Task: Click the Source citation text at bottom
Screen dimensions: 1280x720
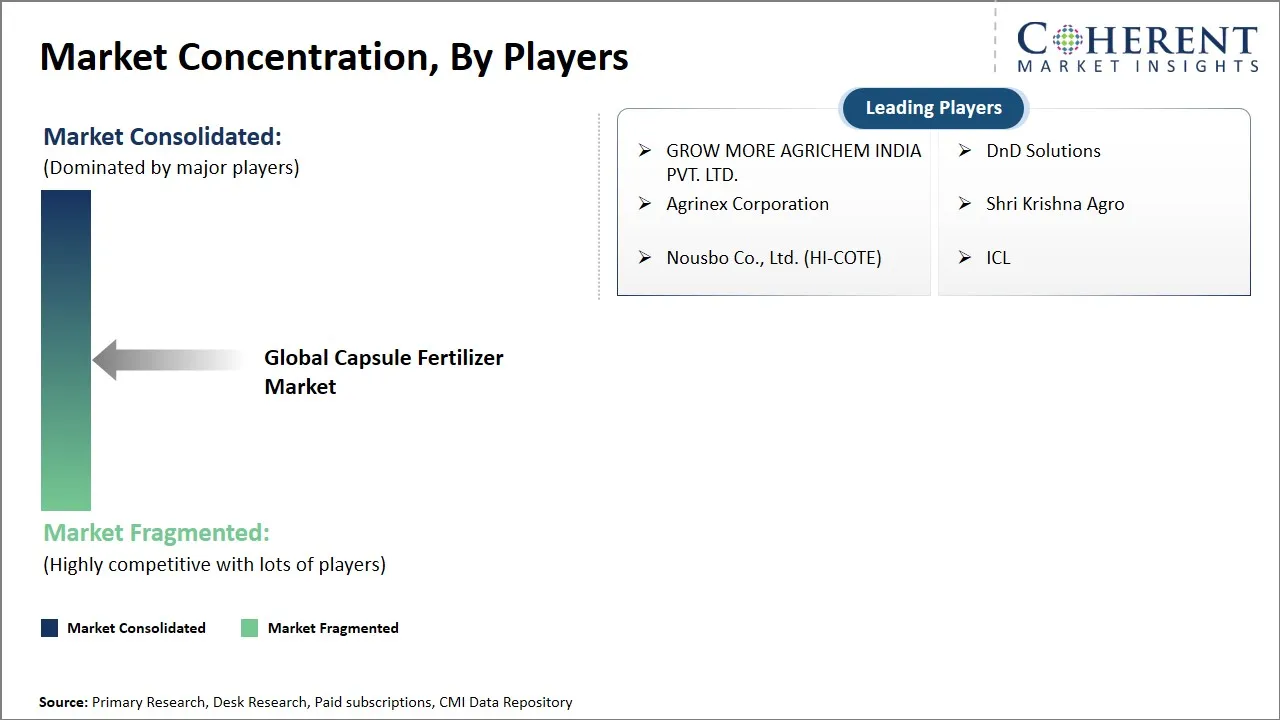Action: tap(306, 702)
